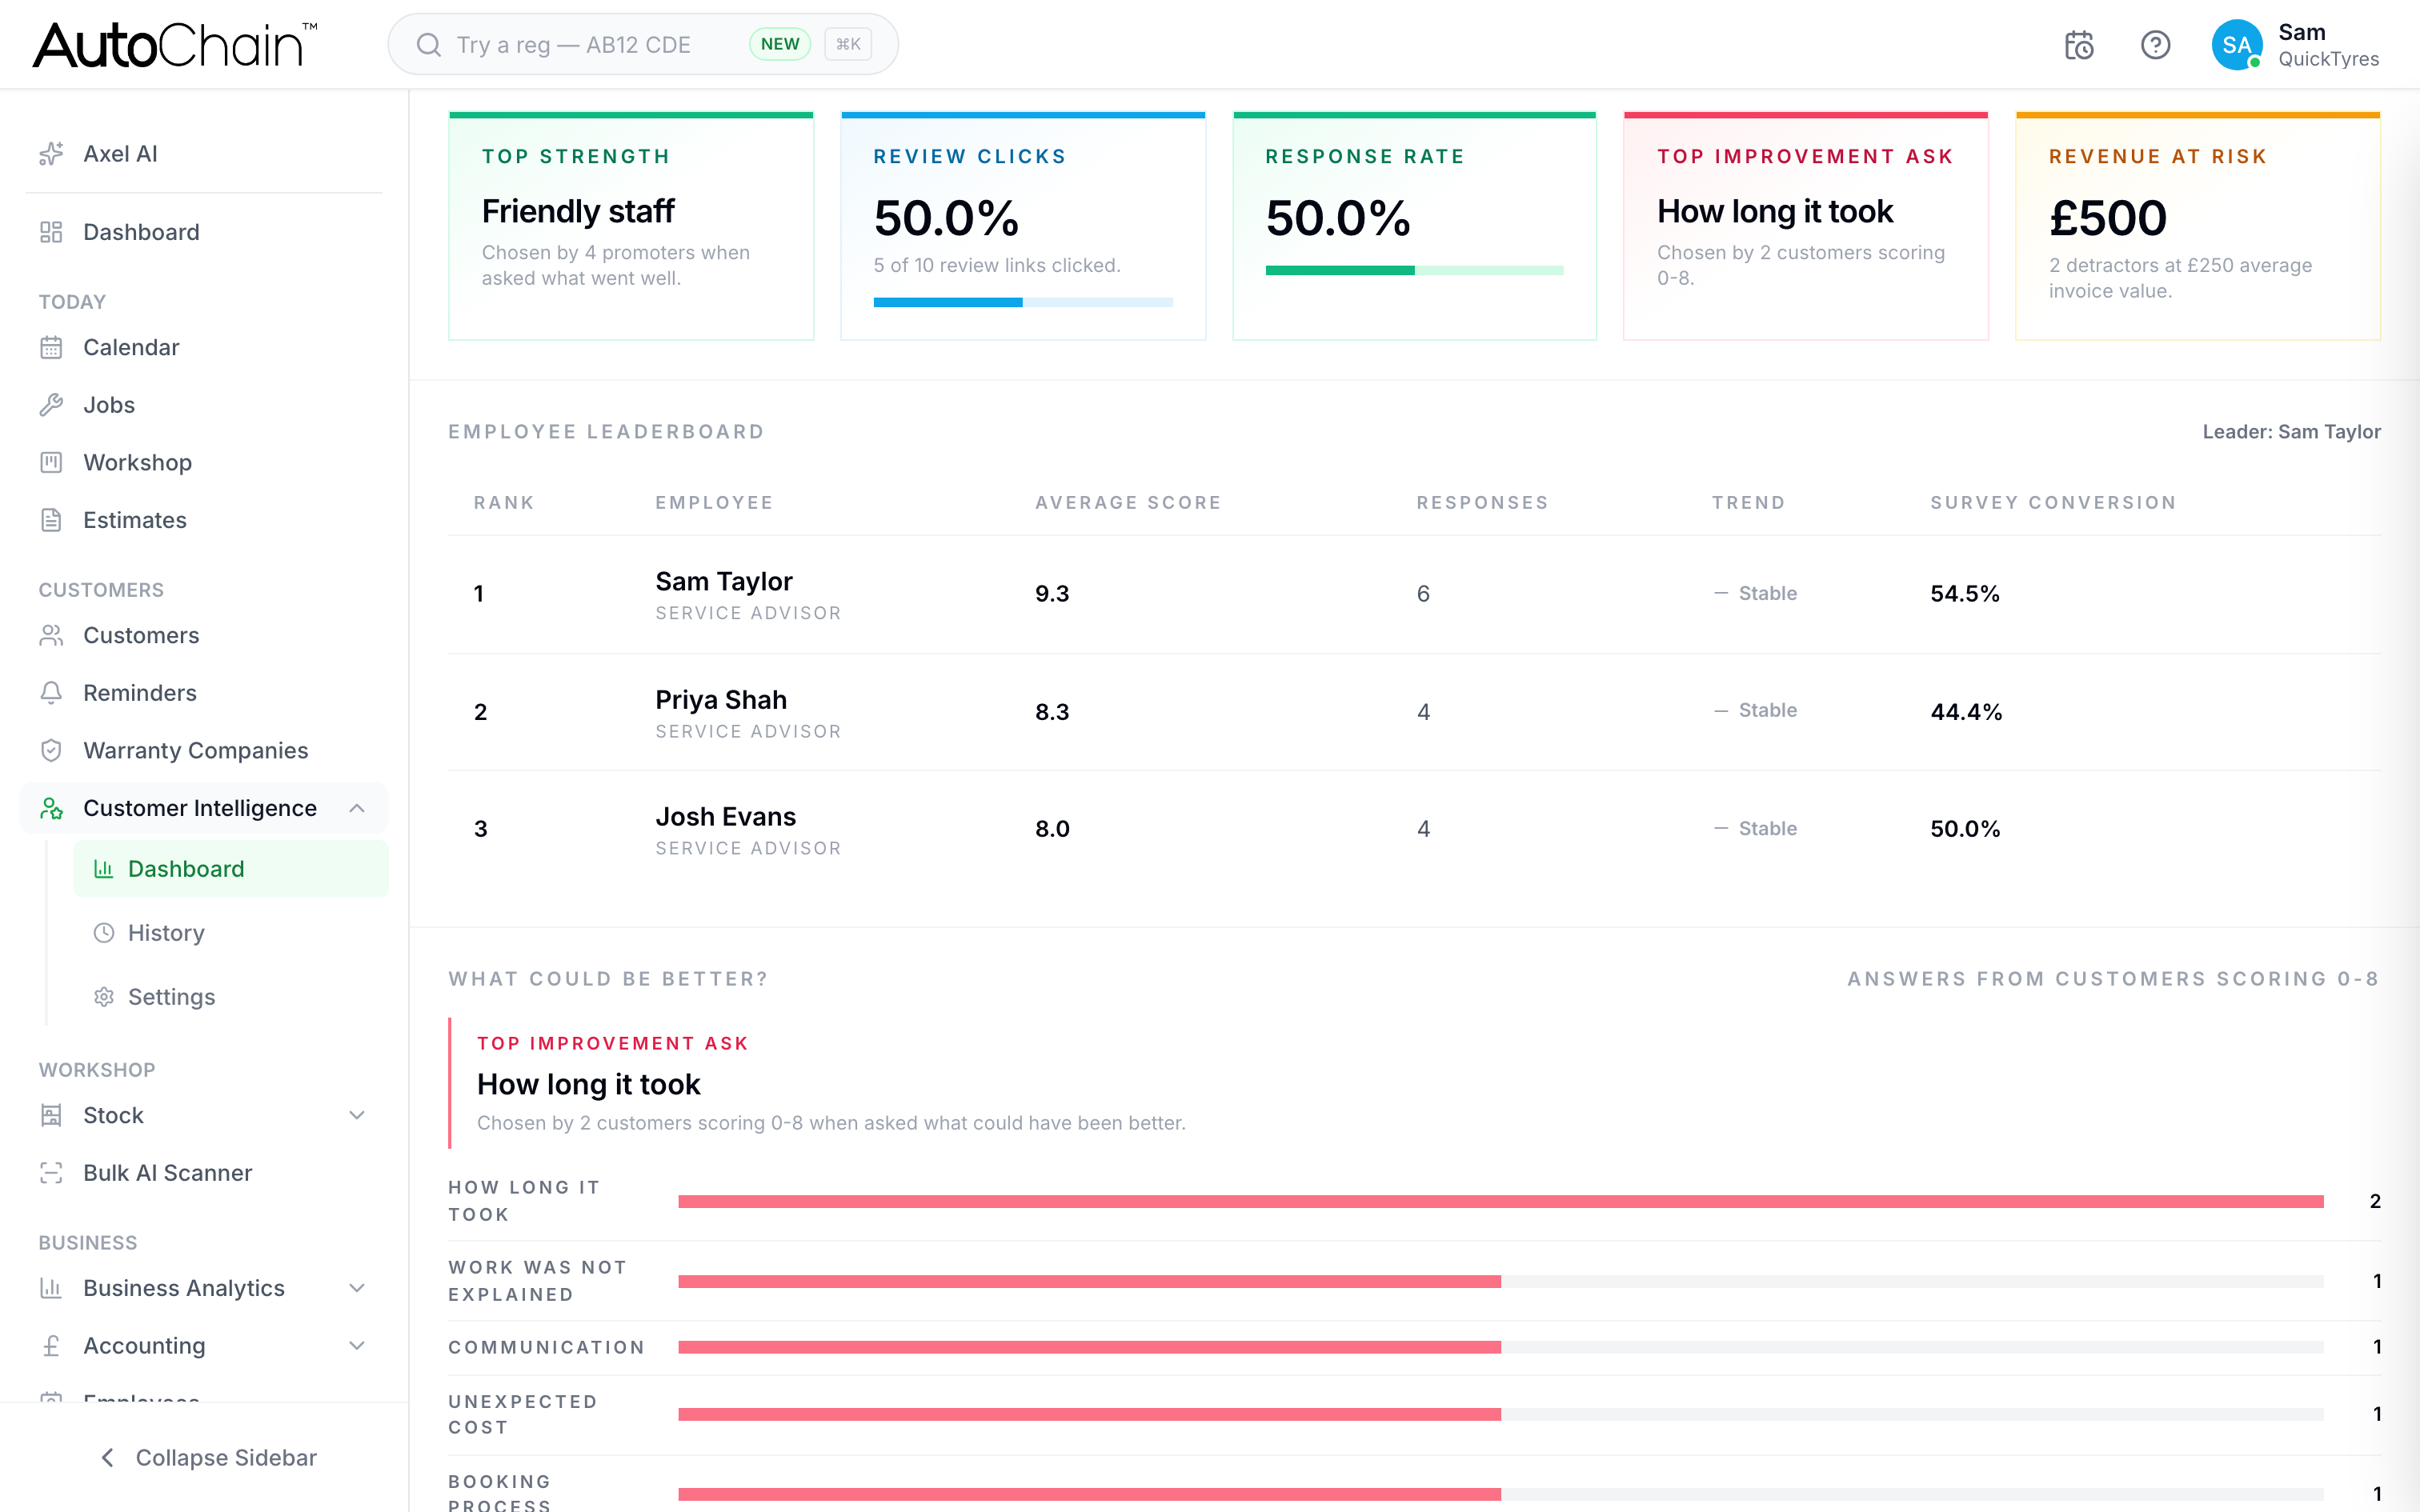Click the Communication improvement bar row

click(x=1414, y=1347)
